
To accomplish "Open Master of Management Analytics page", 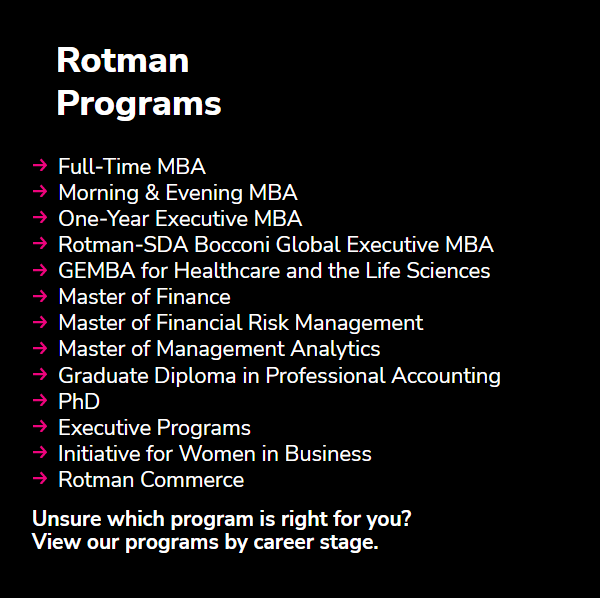I will pyautogui.click(x=219, y=349).
